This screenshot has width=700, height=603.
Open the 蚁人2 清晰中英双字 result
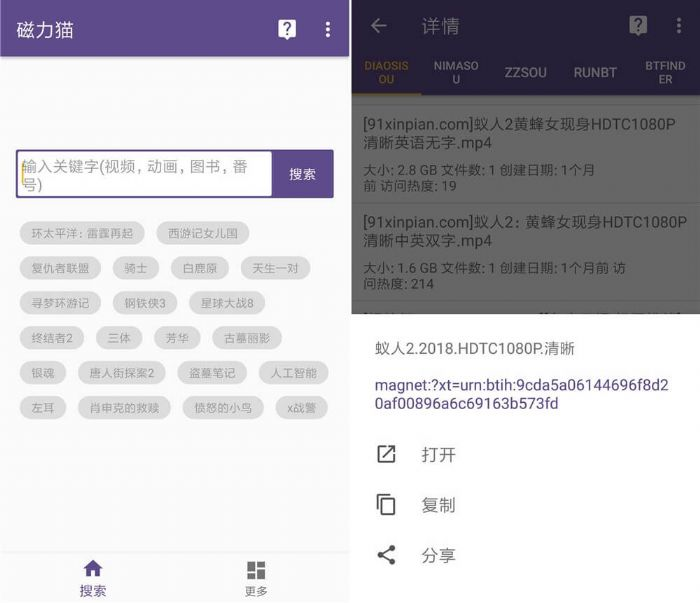pyautogui.click(x=525, y=231)
